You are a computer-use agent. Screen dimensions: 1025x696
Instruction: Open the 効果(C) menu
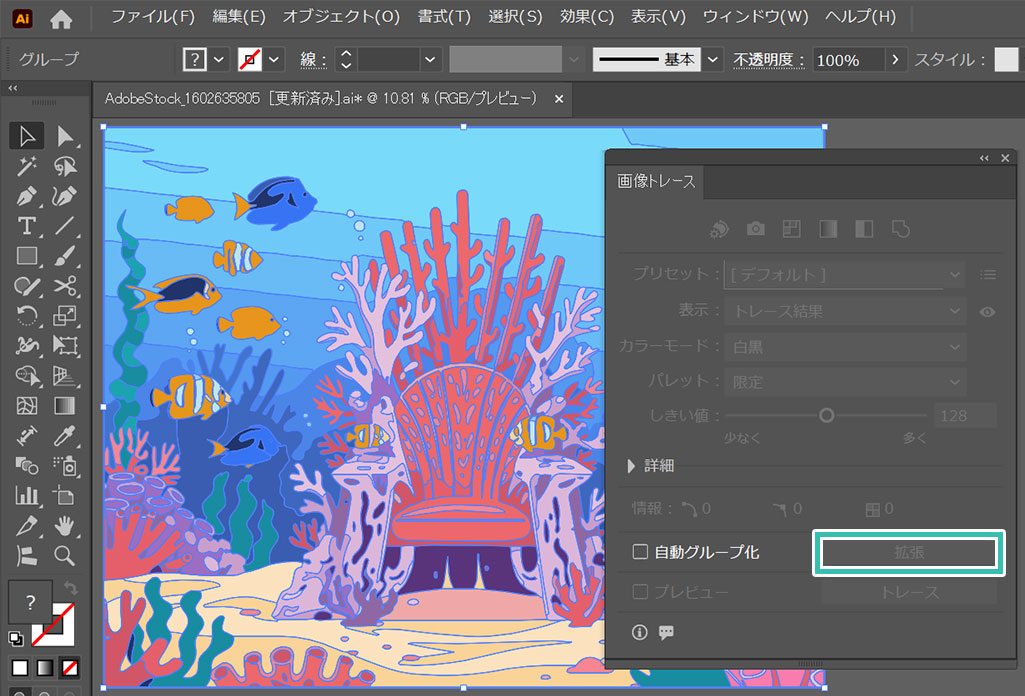[x=587, y=17]
